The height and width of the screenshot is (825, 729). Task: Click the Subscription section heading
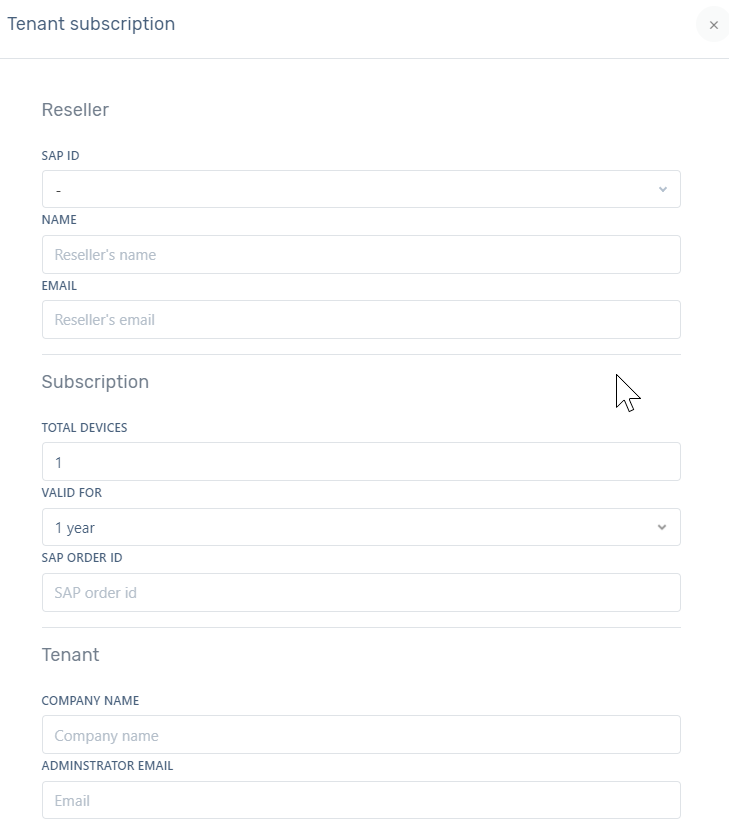[95, 382]
